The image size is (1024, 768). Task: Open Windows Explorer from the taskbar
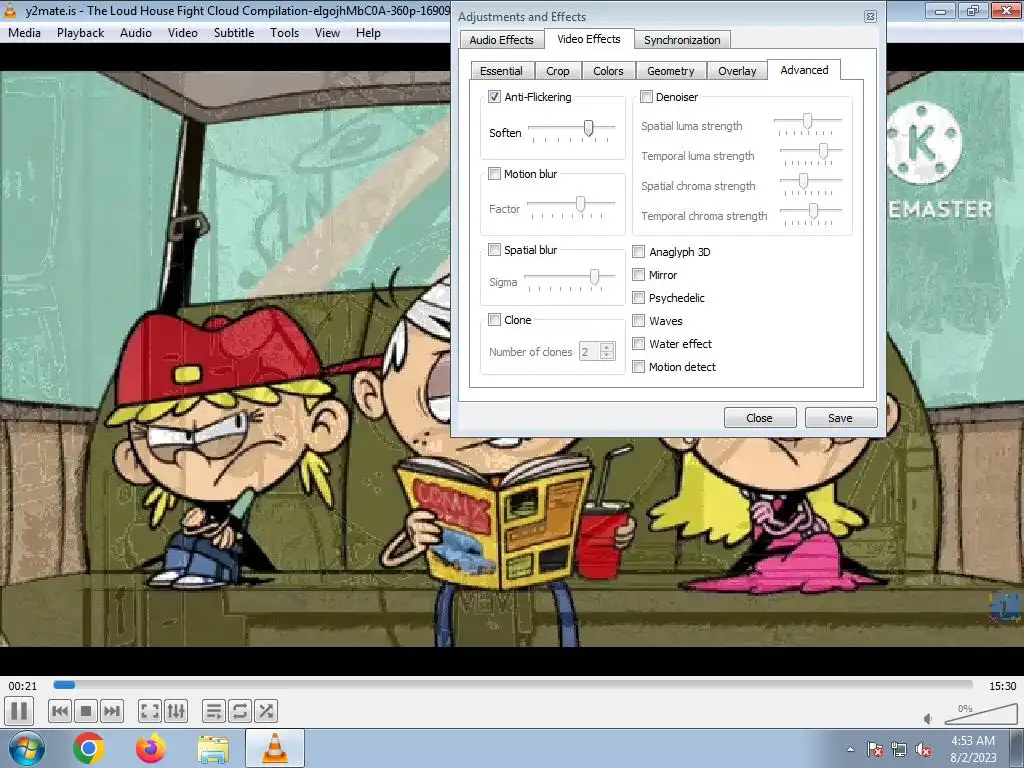click(213, 748)
